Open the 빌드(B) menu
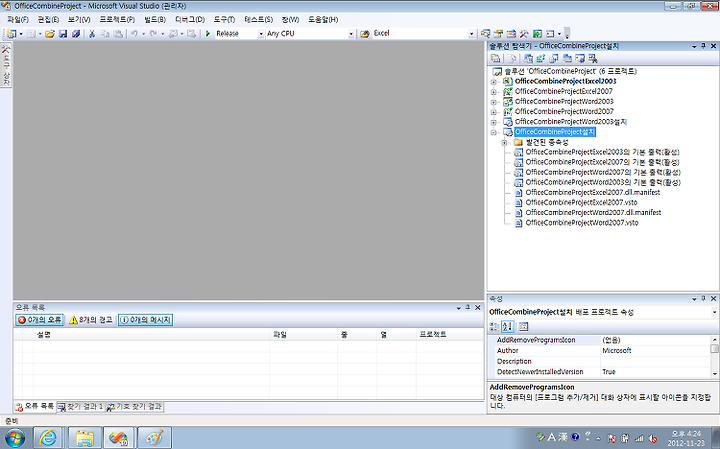Screen dimensions: 720x449 (x=155, y=19)
